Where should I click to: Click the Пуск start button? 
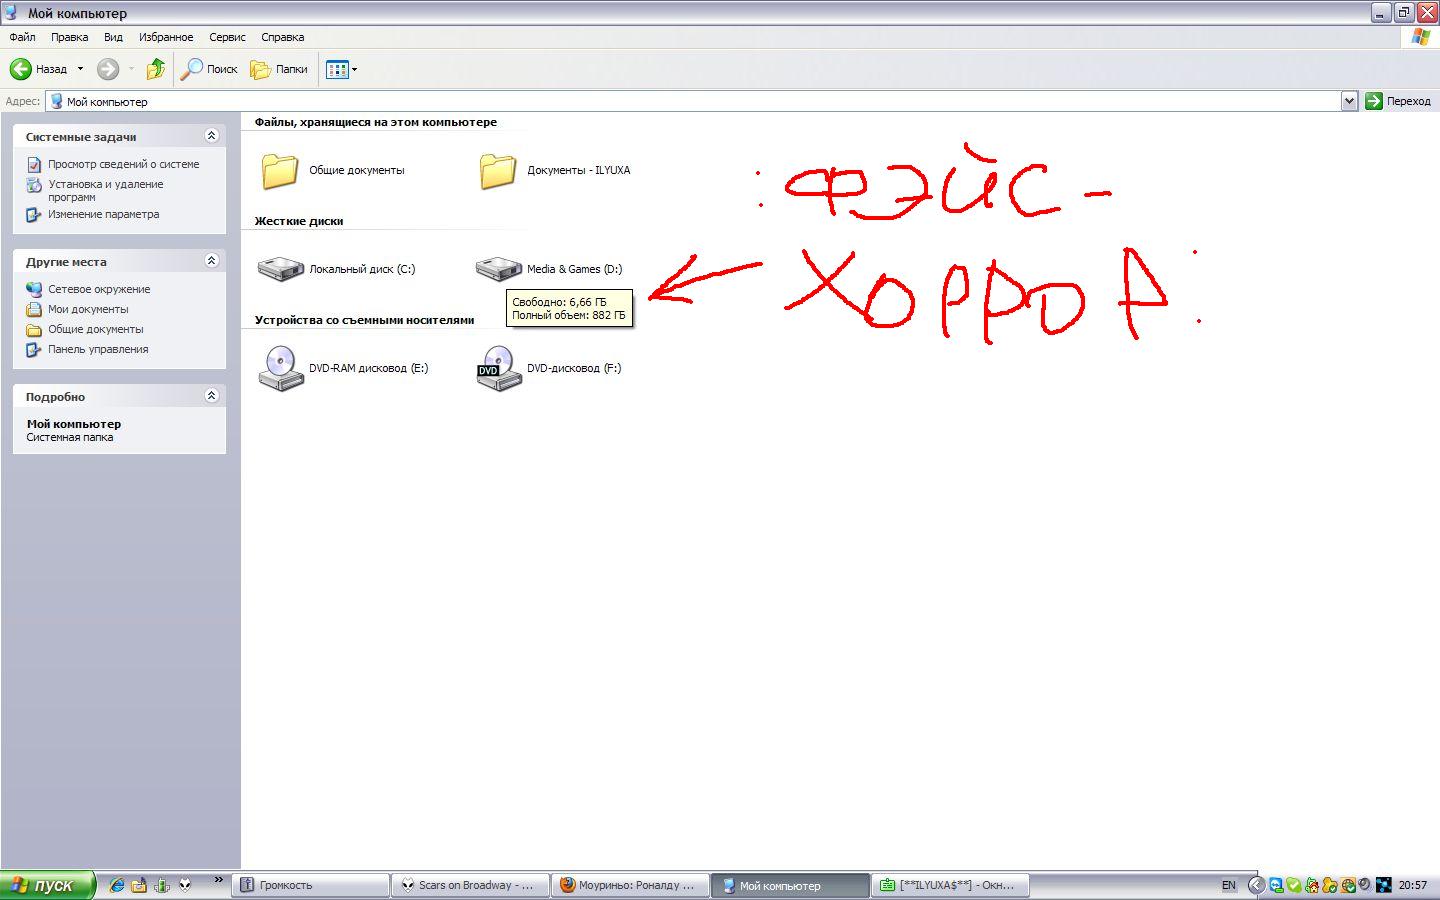coord(47,885)
